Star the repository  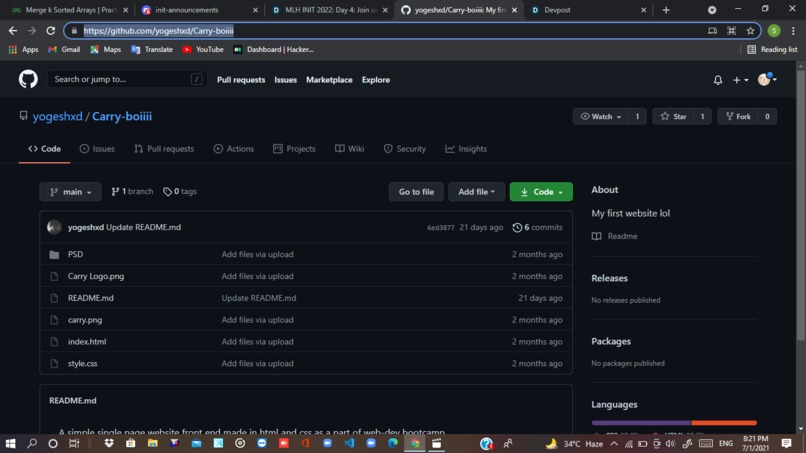[673, 117]
